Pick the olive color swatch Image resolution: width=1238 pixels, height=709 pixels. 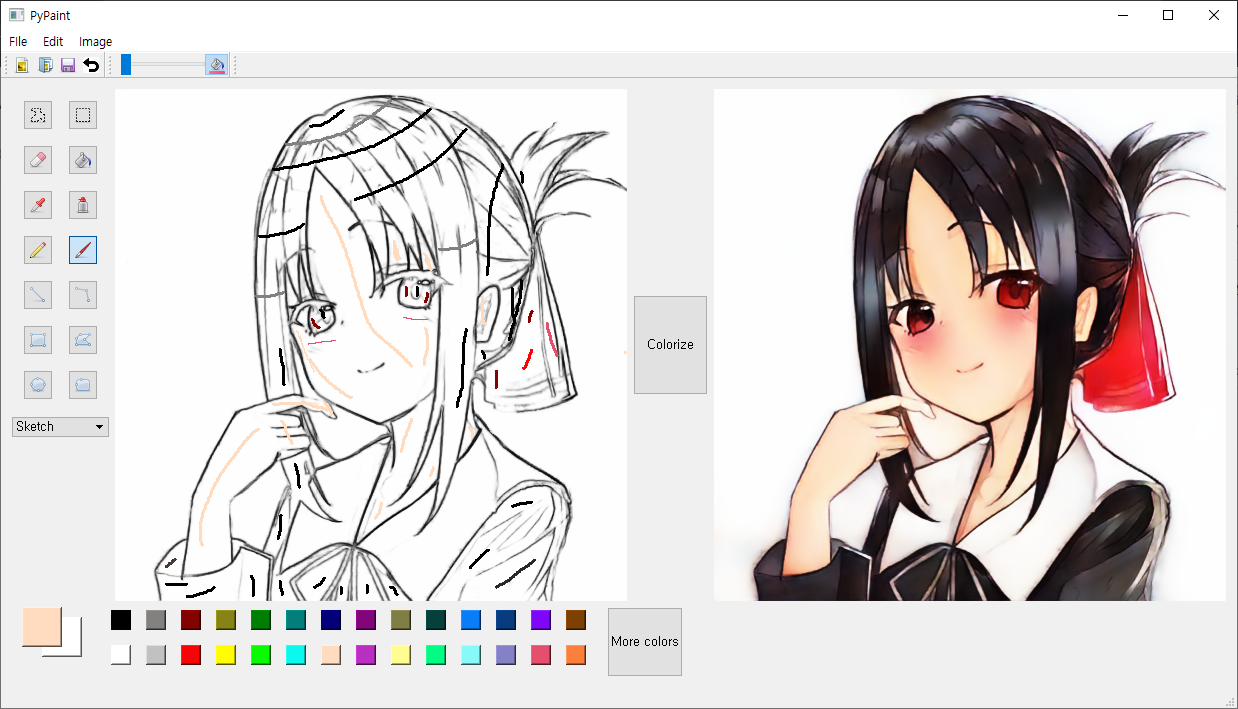(226, 620)
